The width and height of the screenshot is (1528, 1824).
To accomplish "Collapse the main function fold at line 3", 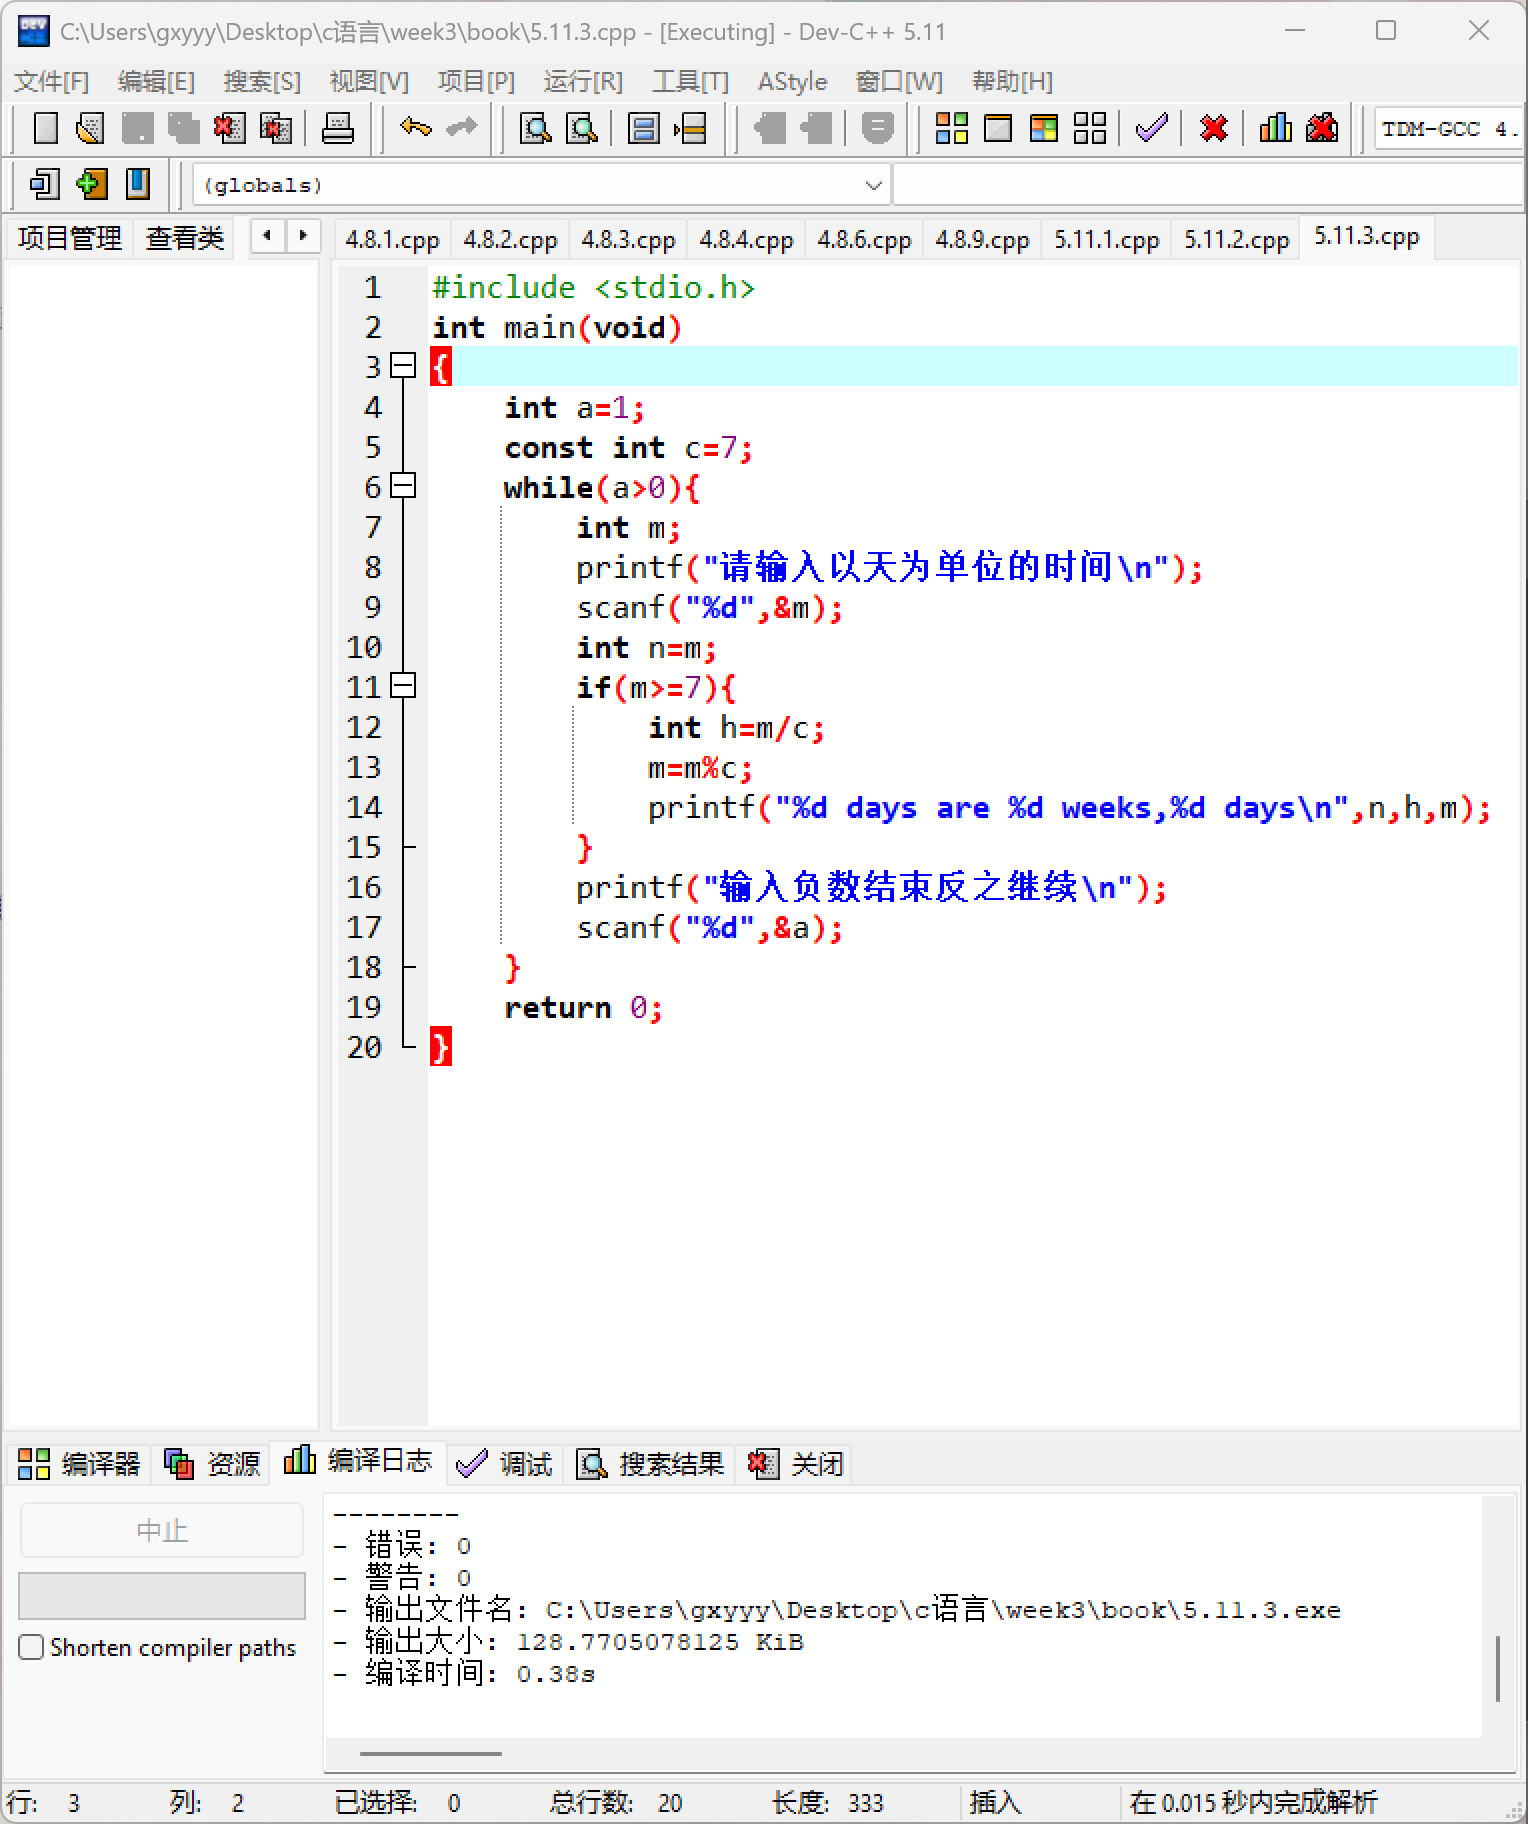I will click(x=403, y=366).
